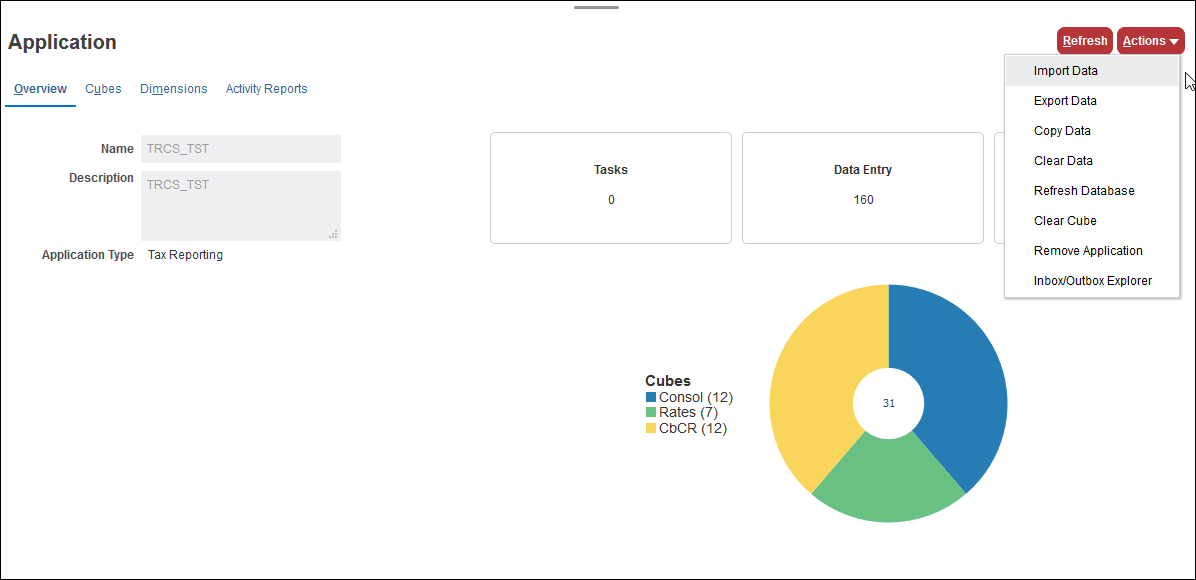
Task: Open the Dimensions tab
Action: pos(173,88)
